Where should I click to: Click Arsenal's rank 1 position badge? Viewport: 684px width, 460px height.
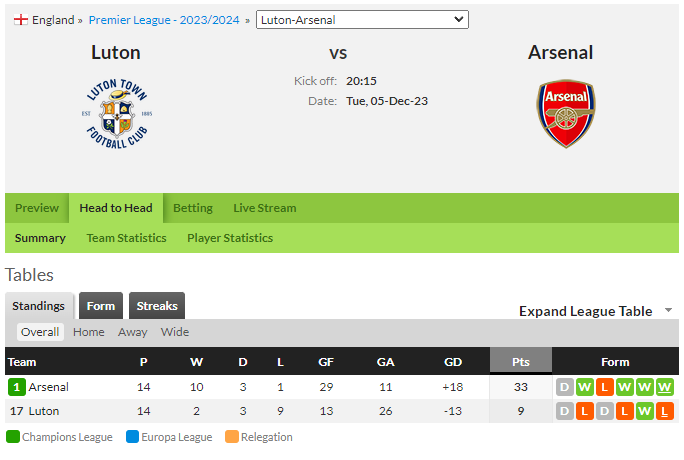click(x=17, y=387)
